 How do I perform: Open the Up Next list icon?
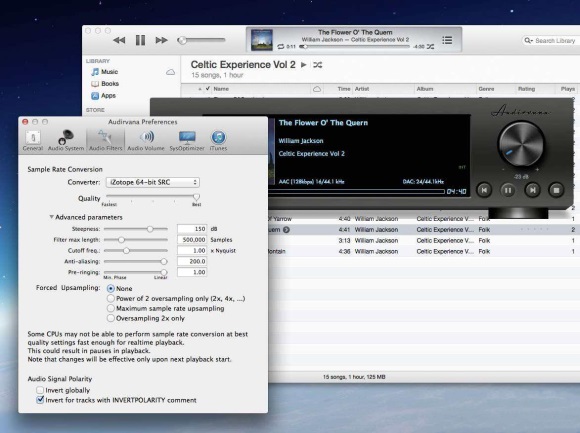(447, 40)
